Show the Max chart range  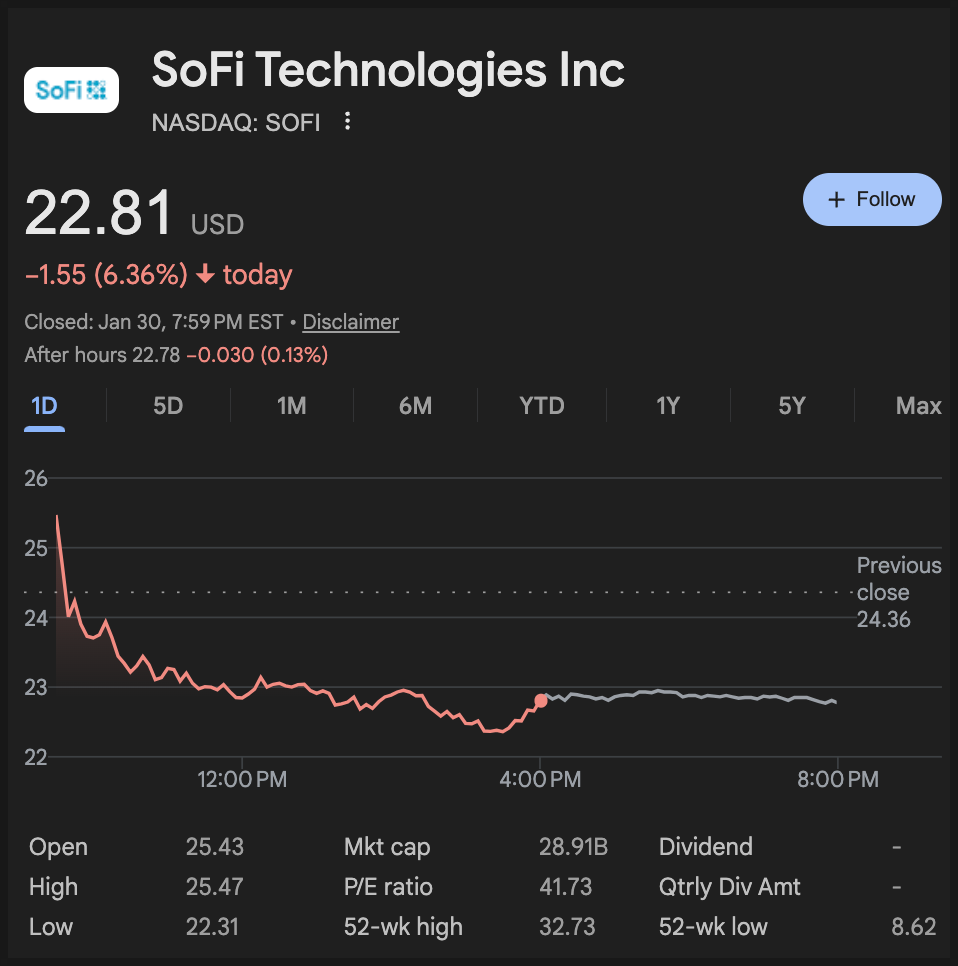(x=918, y=406)
